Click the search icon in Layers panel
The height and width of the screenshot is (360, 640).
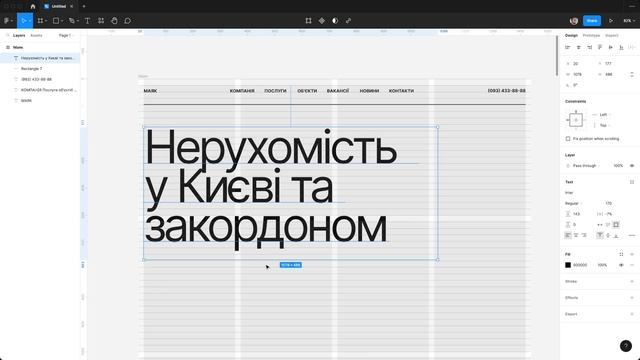pyautogui.click(x=7, y=36)
